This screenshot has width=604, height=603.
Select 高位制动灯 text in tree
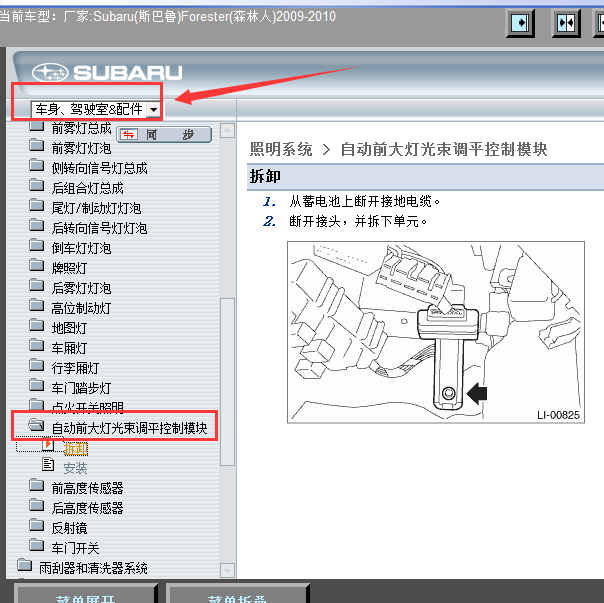click(x=81, y=309)
